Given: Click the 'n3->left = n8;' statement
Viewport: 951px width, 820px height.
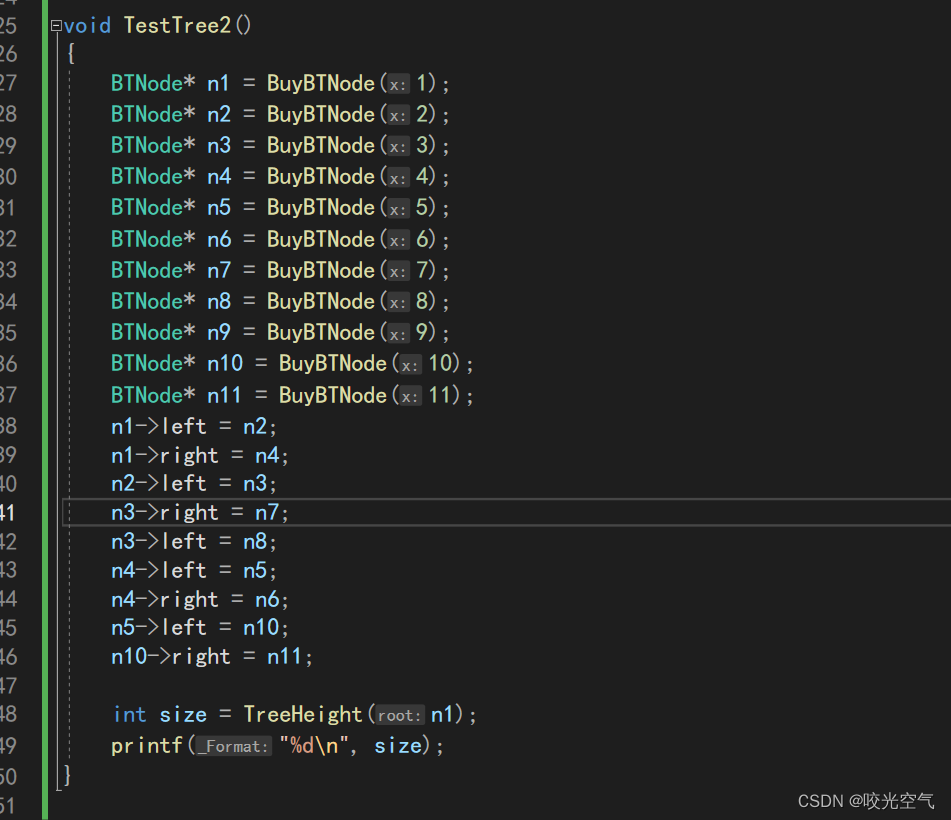Looking at the screenshot, I should (193, 541).
